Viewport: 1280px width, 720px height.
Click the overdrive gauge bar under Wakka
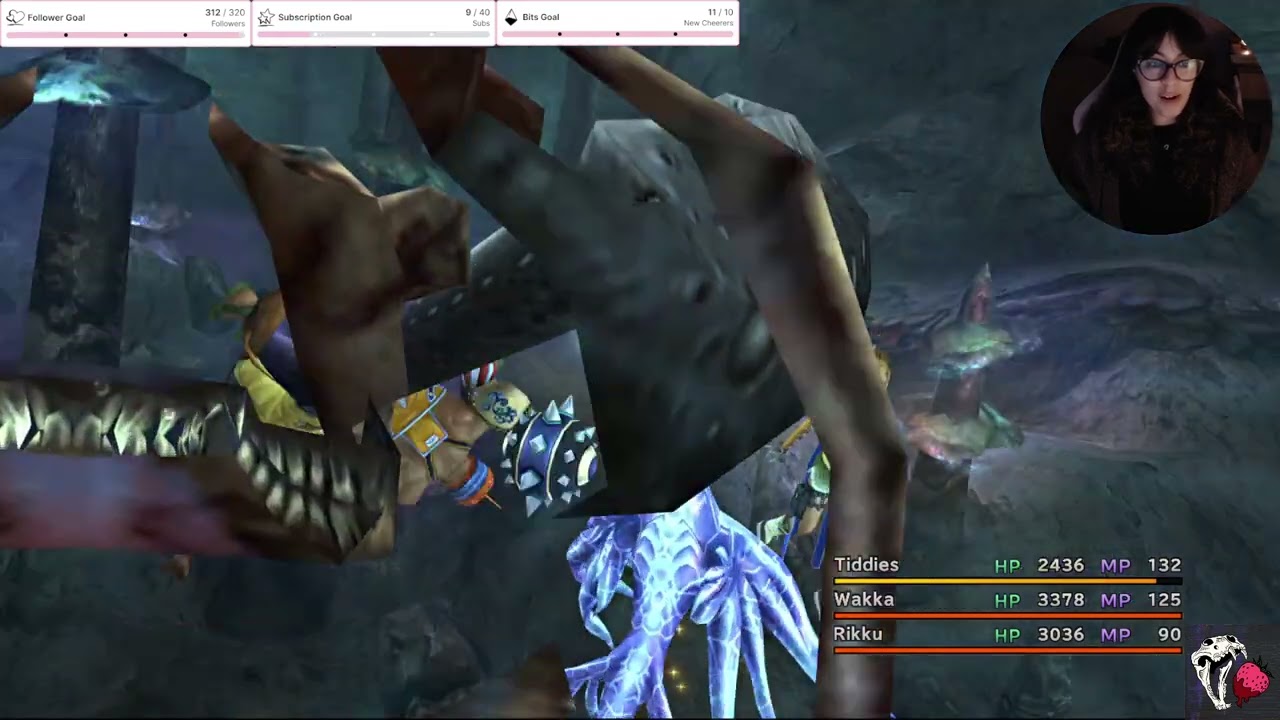pyautogui.click(x=1008, y=615)
